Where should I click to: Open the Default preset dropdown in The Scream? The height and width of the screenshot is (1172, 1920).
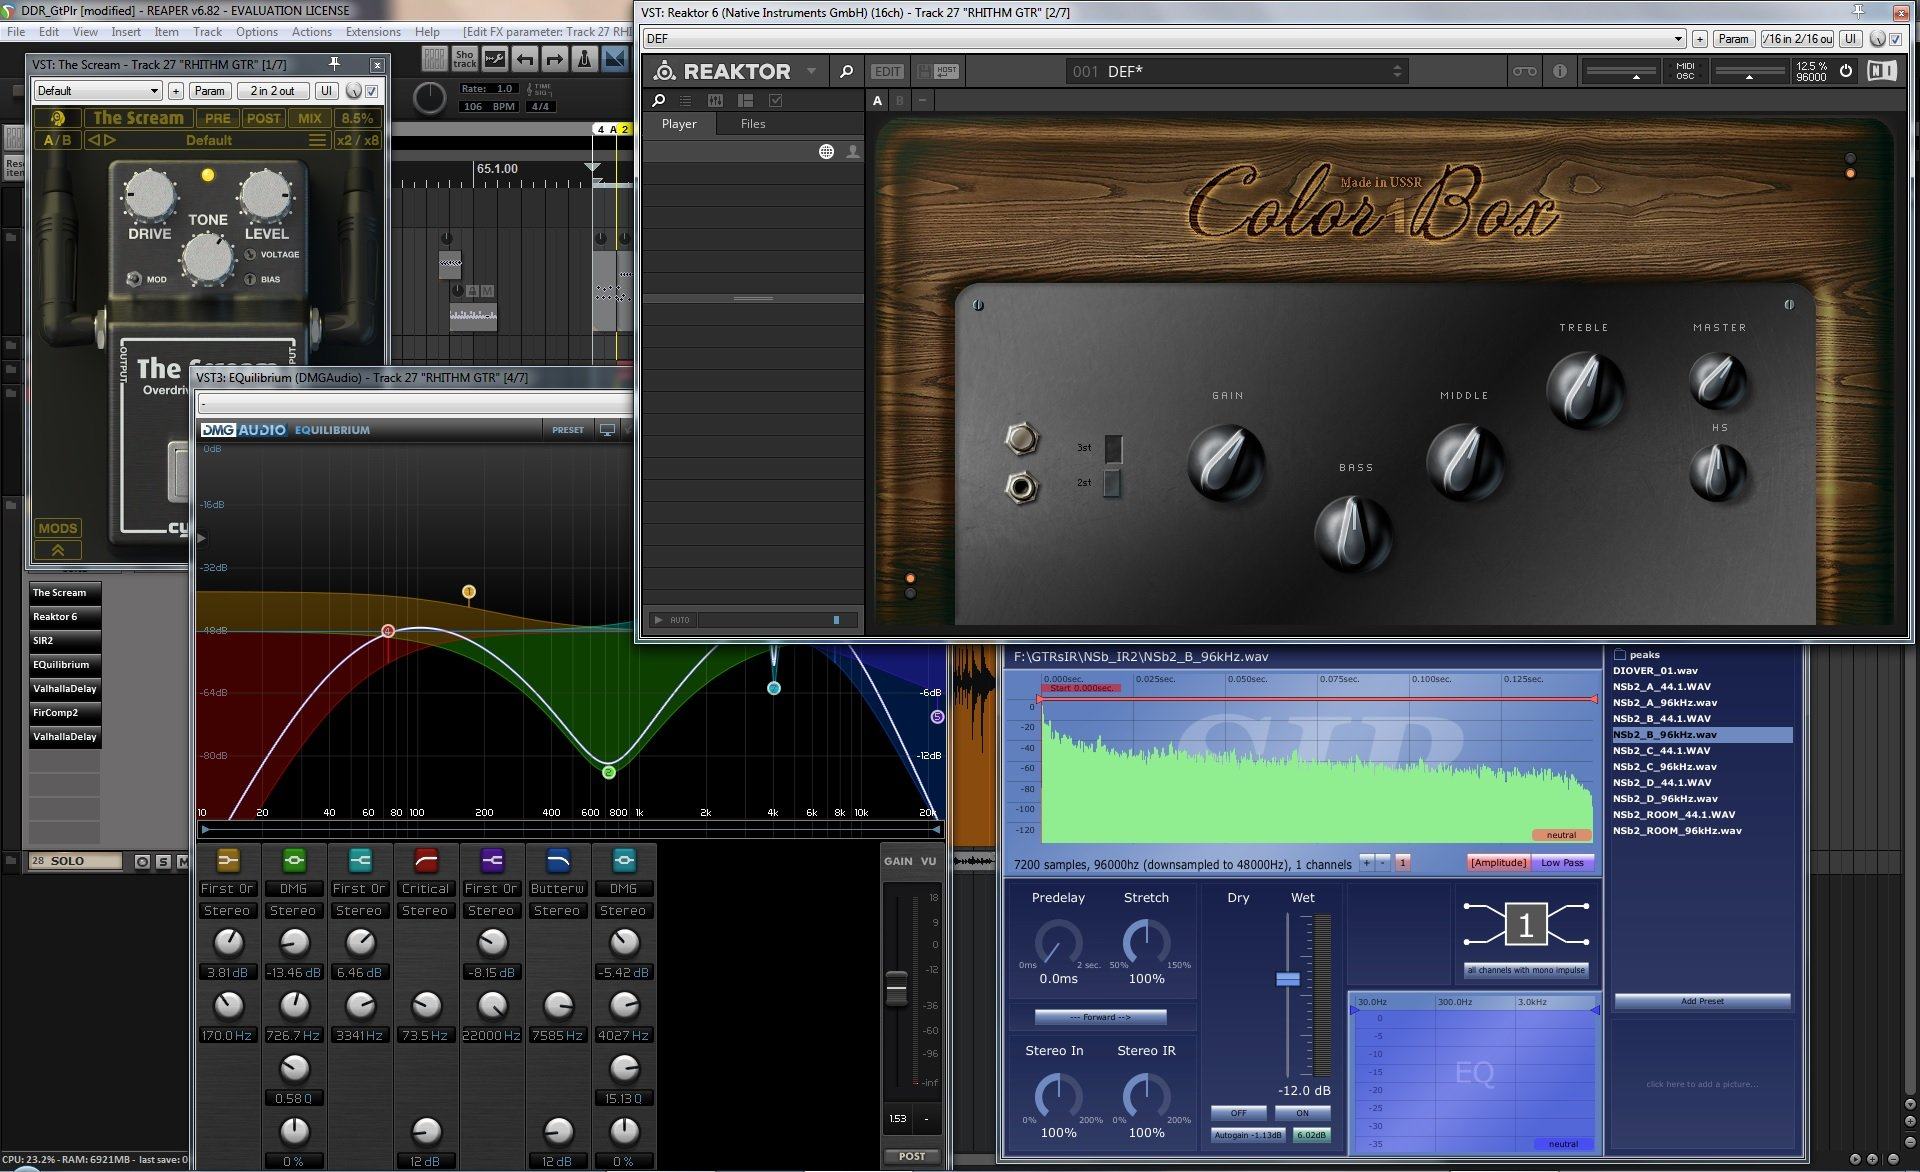[97, 91]
